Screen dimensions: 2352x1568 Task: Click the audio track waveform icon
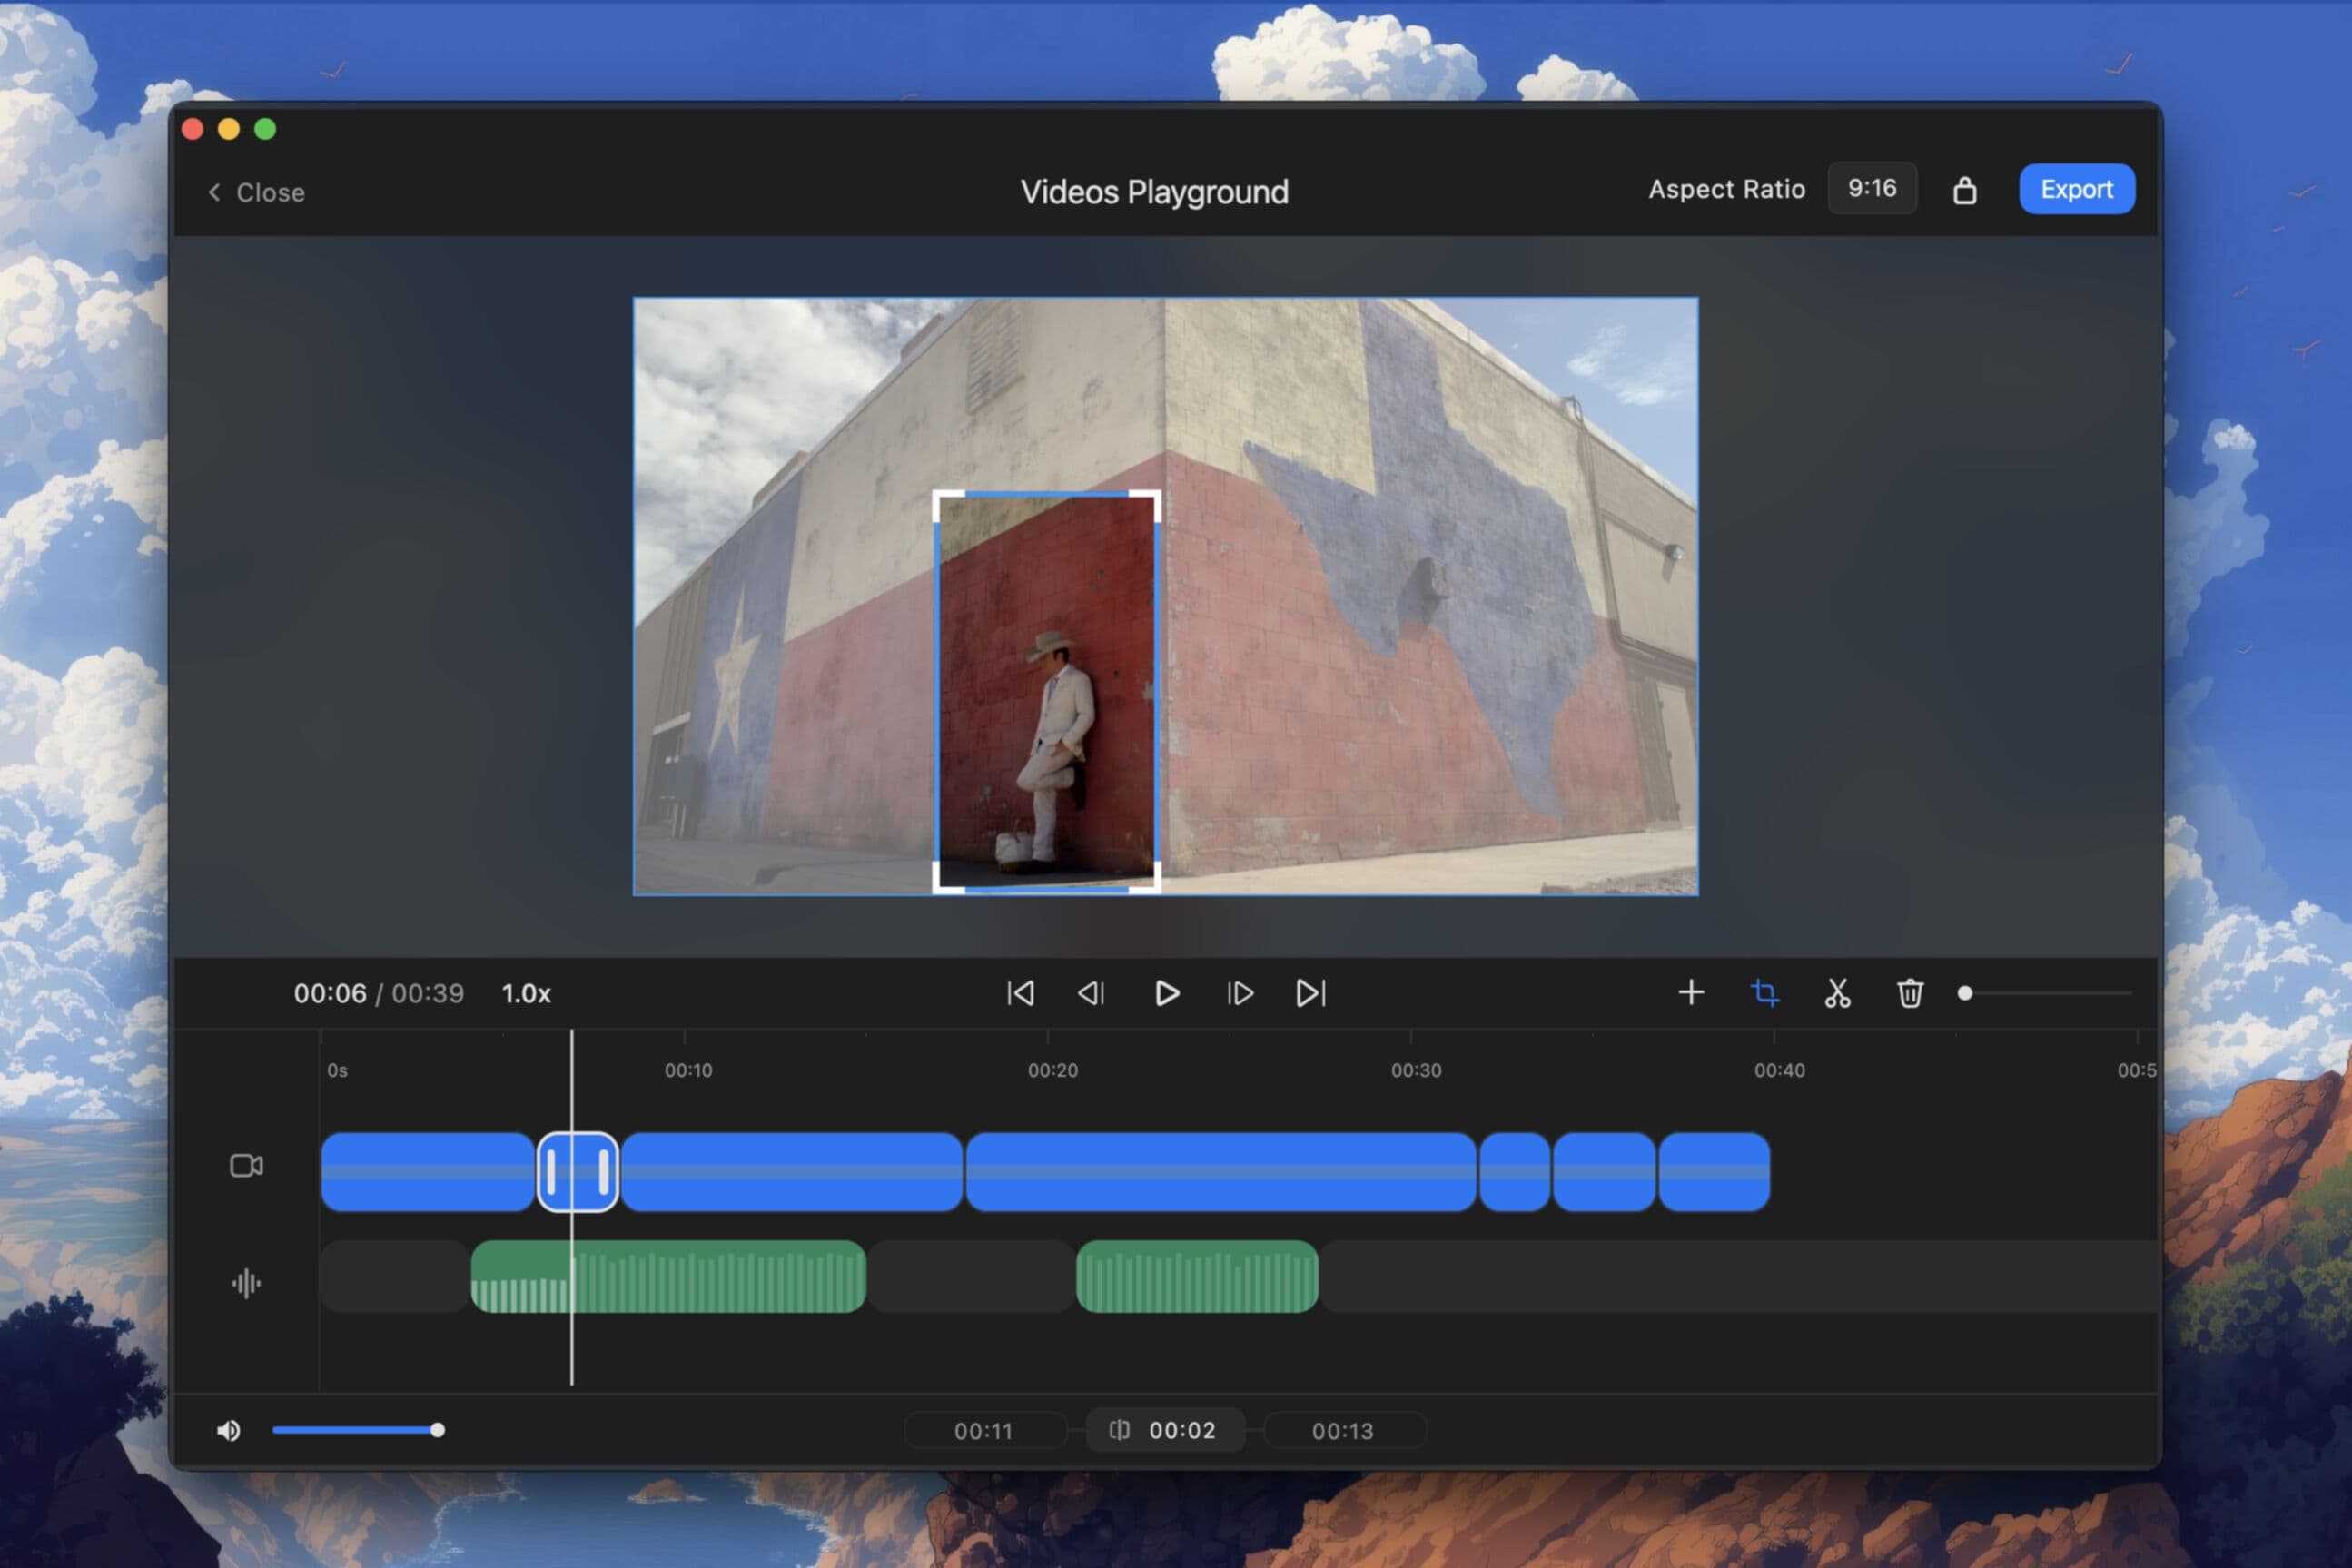pos(246,1283)
